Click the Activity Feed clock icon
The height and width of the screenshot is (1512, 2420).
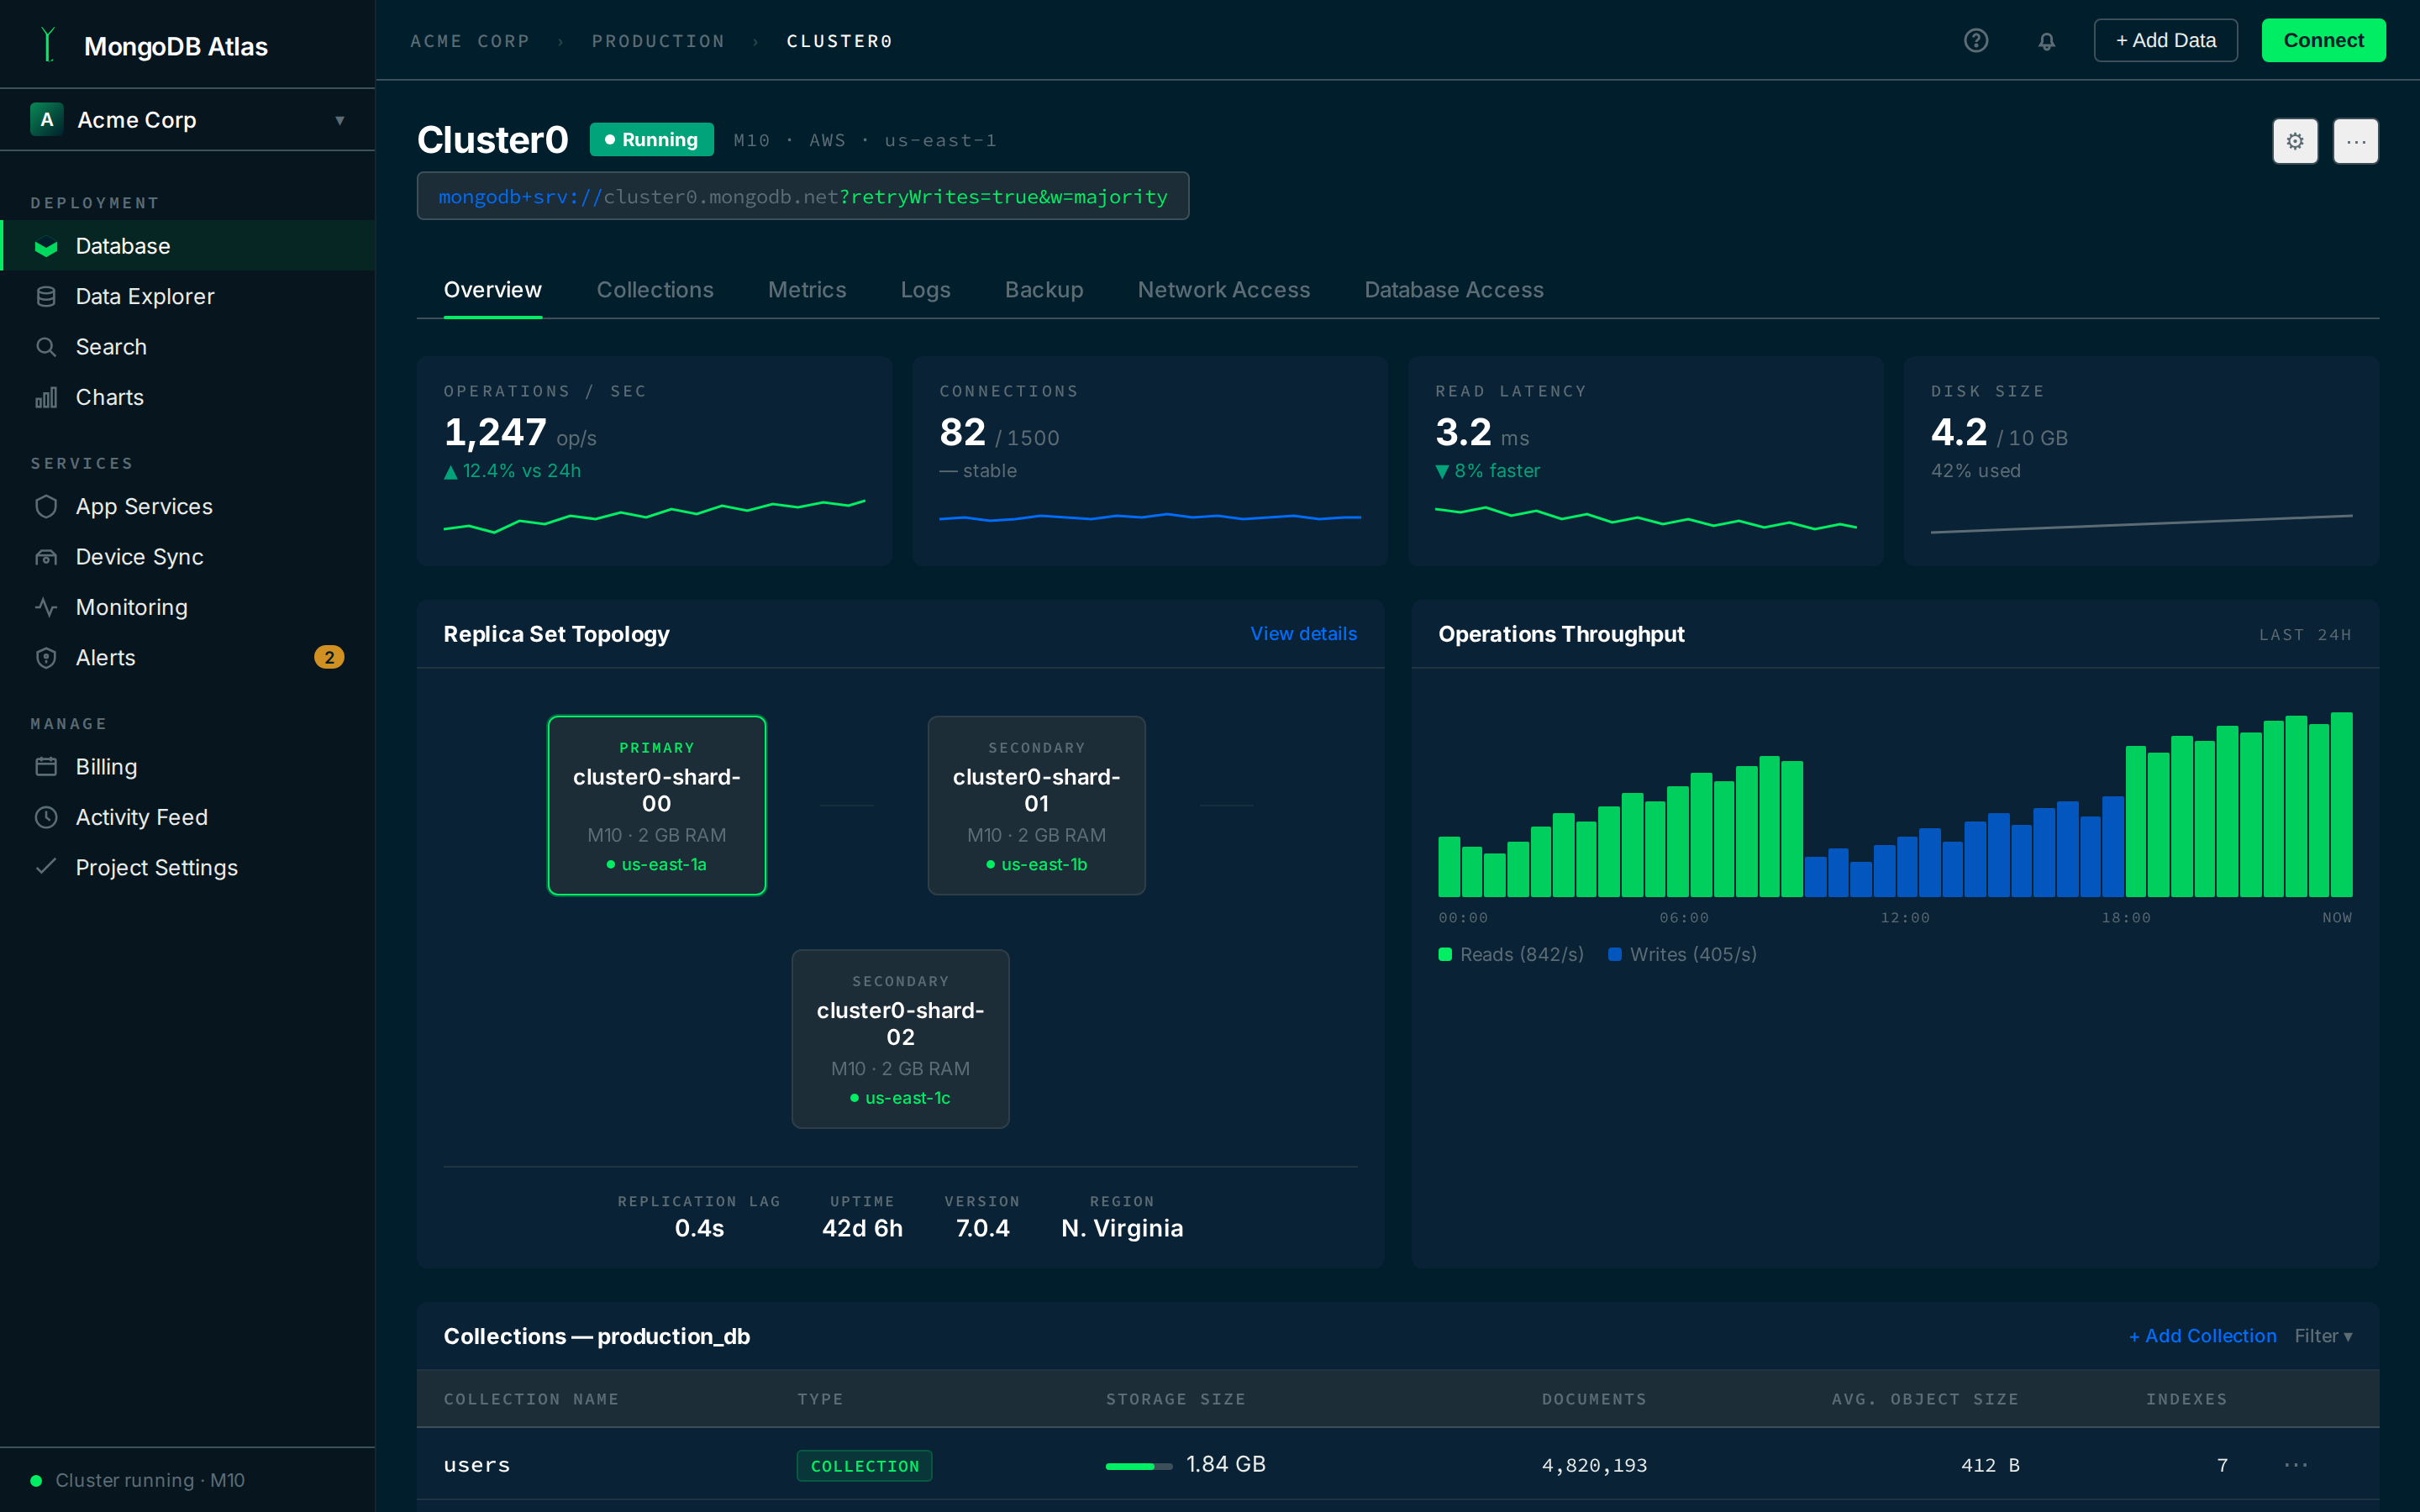[x=46, y=817]
